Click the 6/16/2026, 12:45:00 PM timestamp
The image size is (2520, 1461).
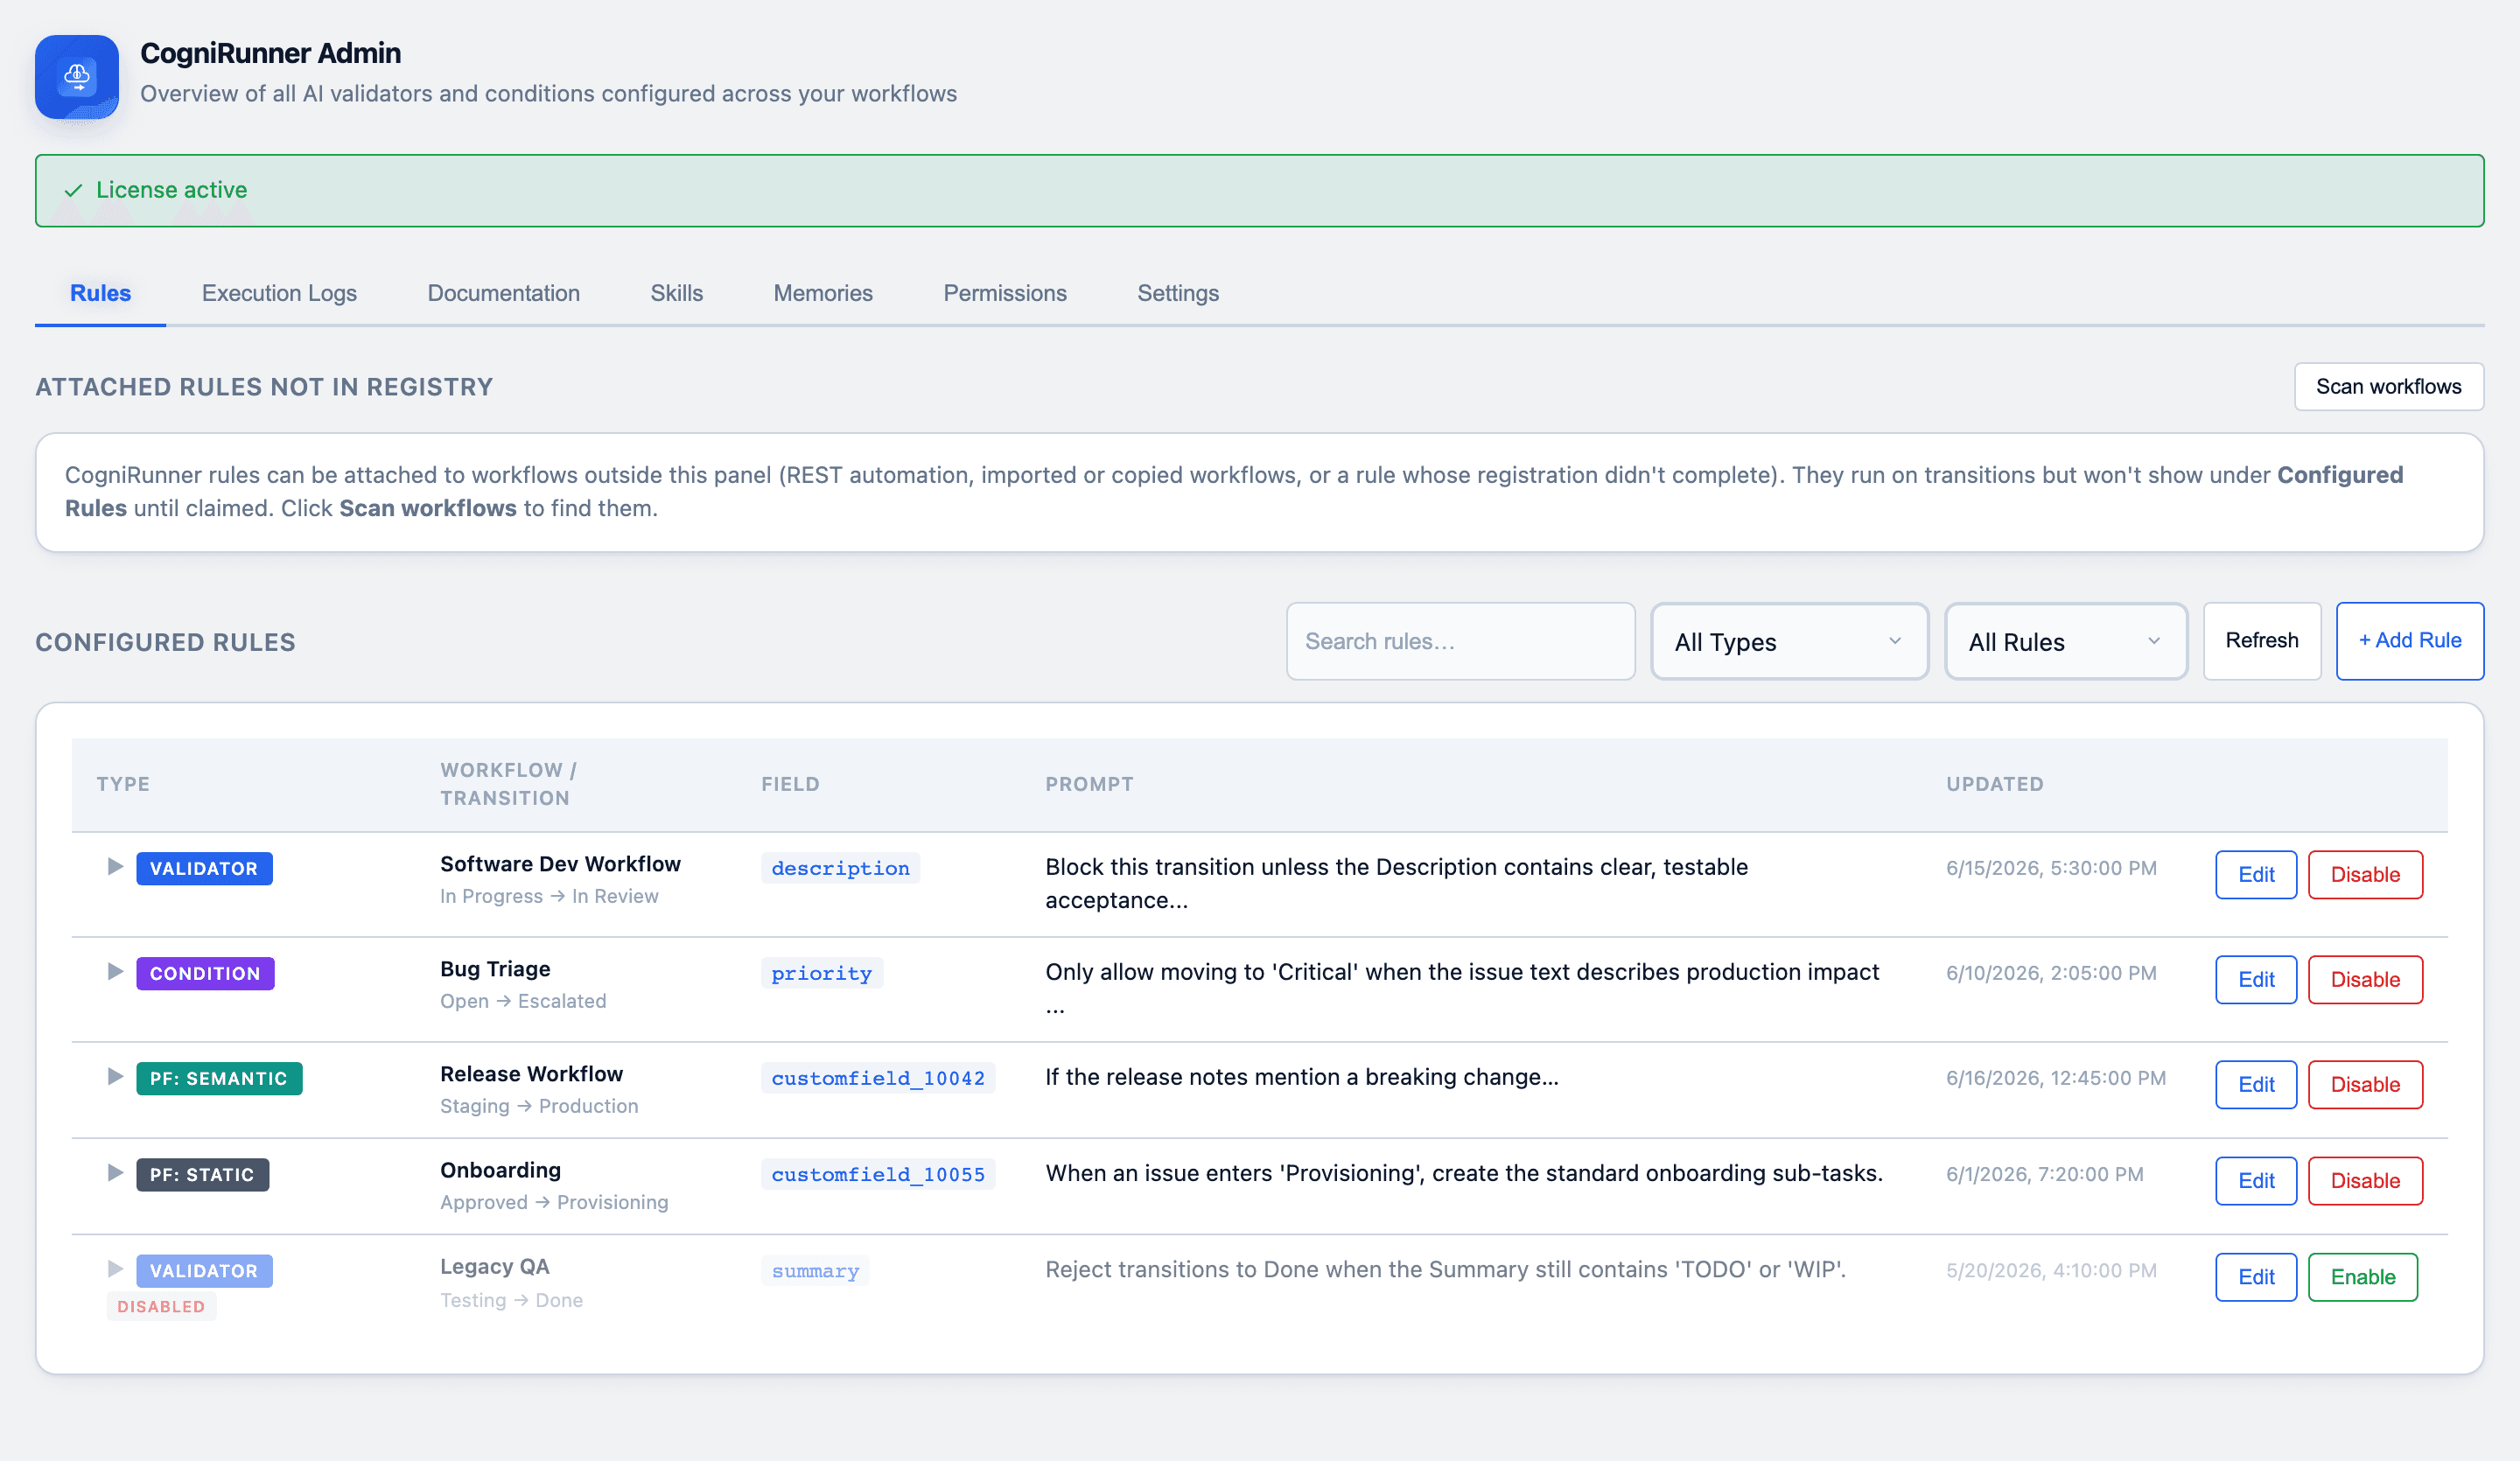coord(2056,1078)
